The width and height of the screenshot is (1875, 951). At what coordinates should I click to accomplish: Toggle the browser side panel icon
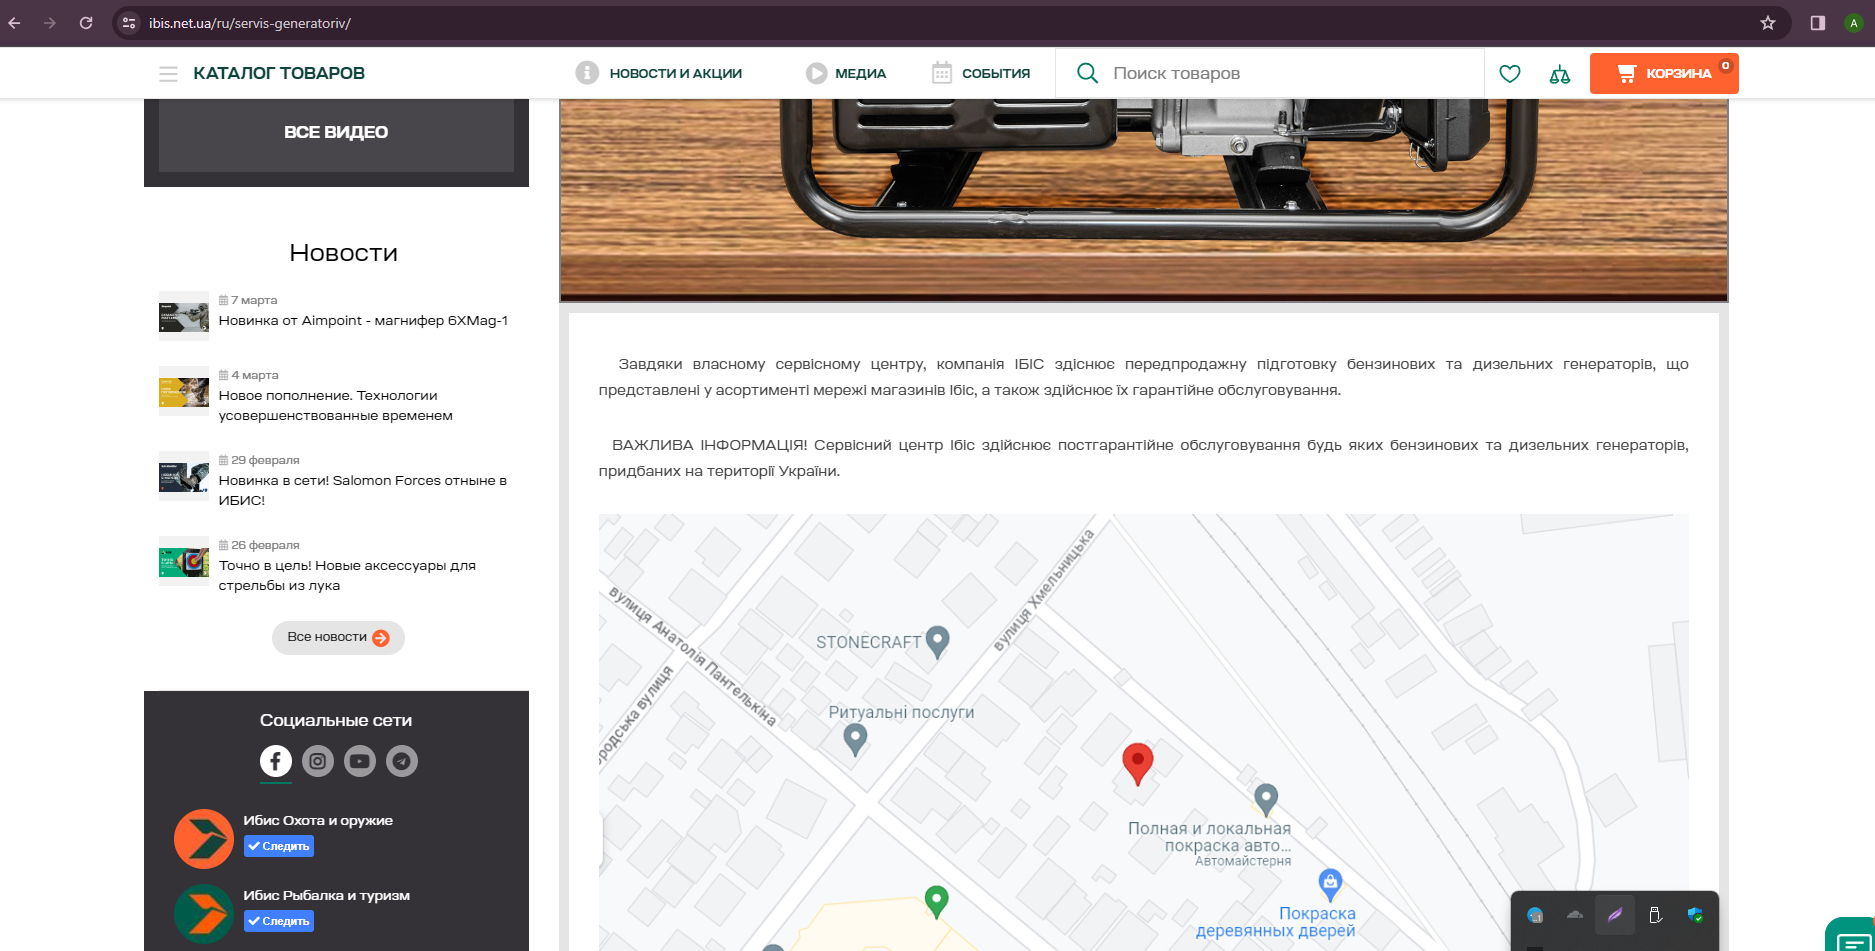(x=1818, y=23)
